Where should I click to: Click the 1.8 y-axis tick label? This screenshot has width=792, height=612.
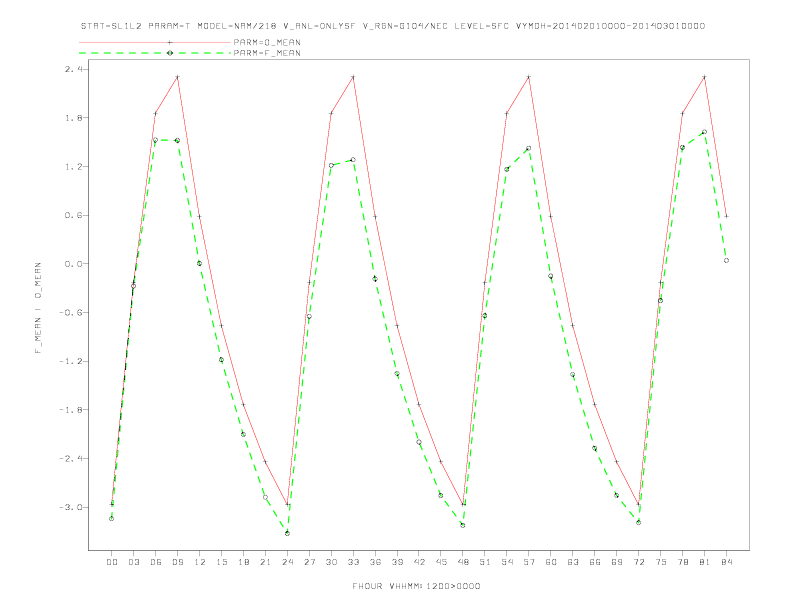pyautogui.click(x=73, y=118)
